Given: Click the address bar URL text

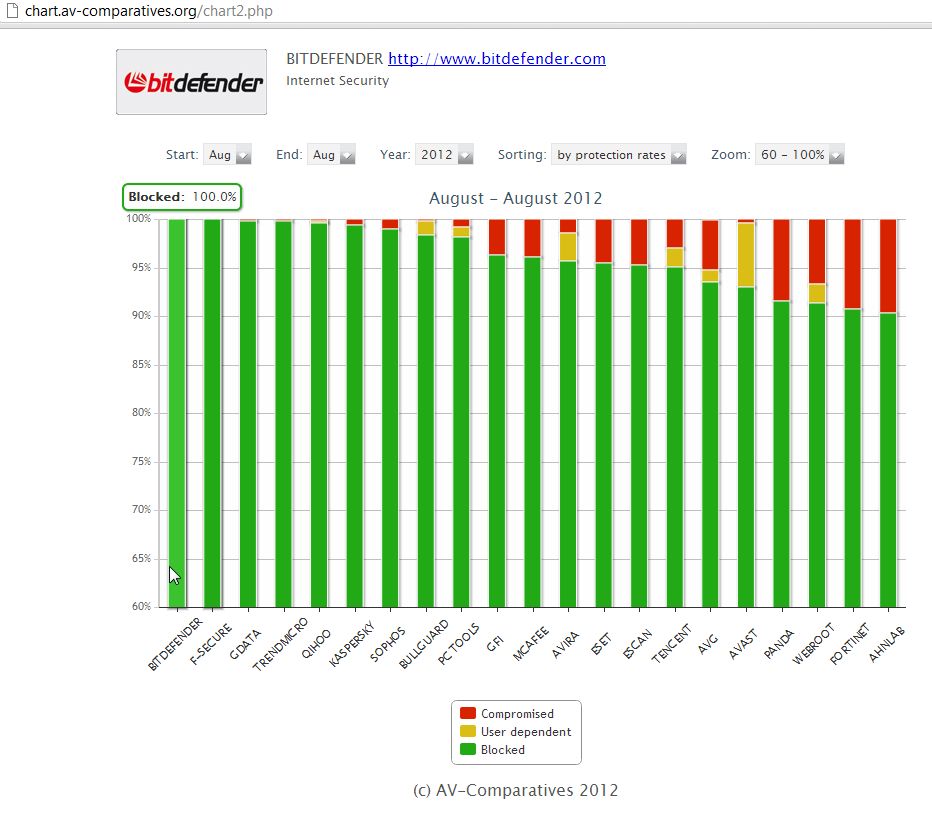Looking at the screenshot, I should 149,11.
